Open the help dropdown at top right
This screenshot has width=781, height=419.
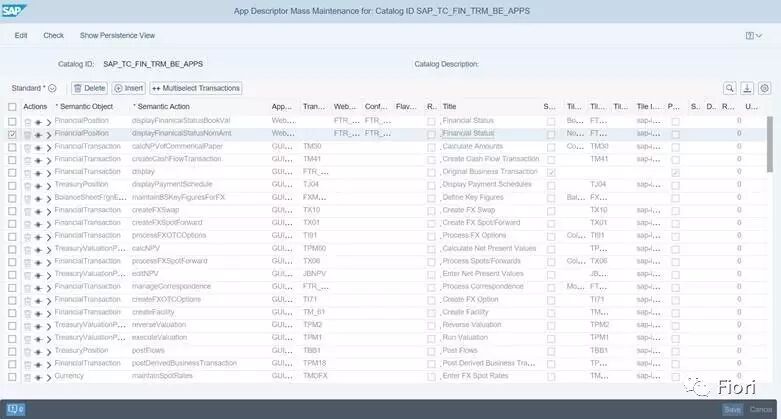point(754,35)
